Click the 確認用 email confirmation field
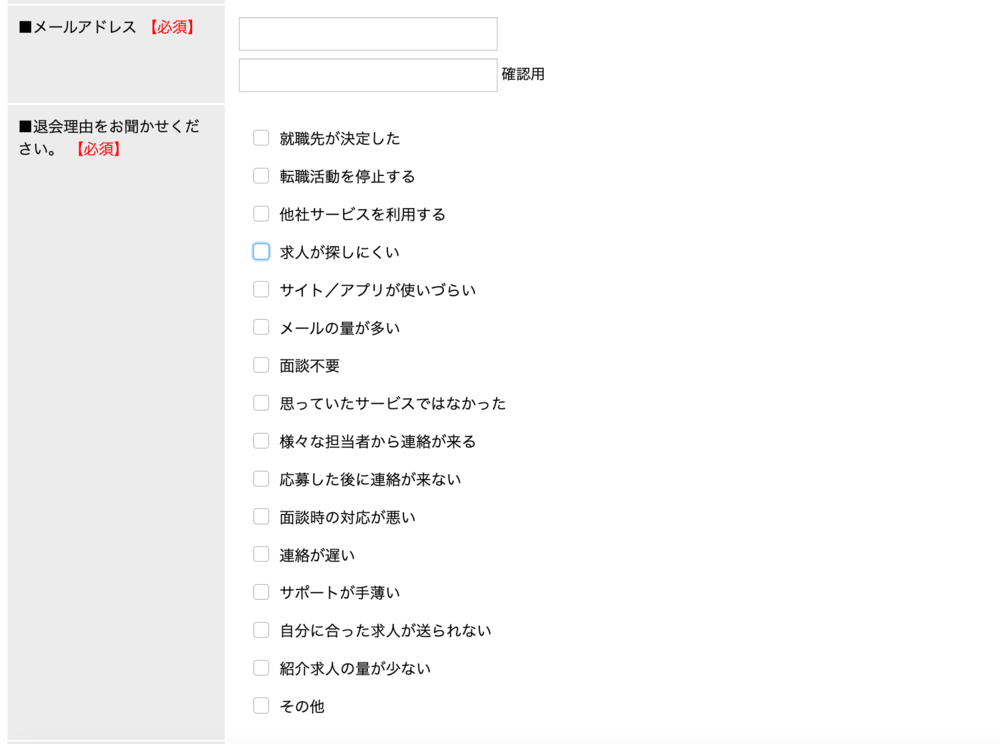The width and height of the screenshot is (1000, 744). (367, 72)
